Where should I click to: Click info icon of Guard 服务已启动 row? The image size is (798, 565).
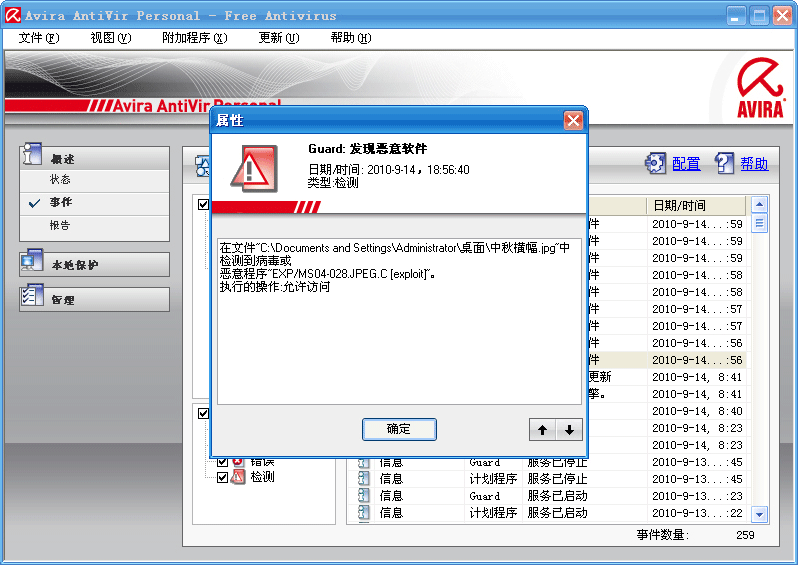(x=363, y=496)
